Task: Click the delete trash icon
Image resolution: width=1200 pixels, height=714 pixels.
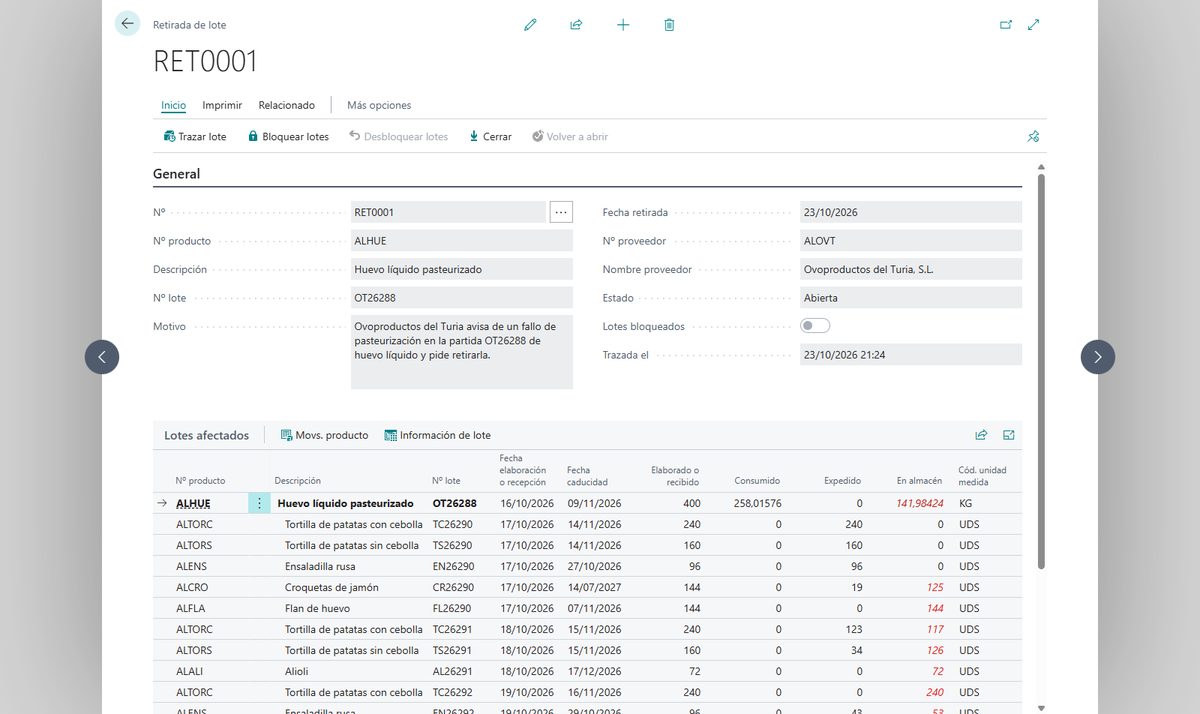Action: pyautogui.click(x=669, y=25)
